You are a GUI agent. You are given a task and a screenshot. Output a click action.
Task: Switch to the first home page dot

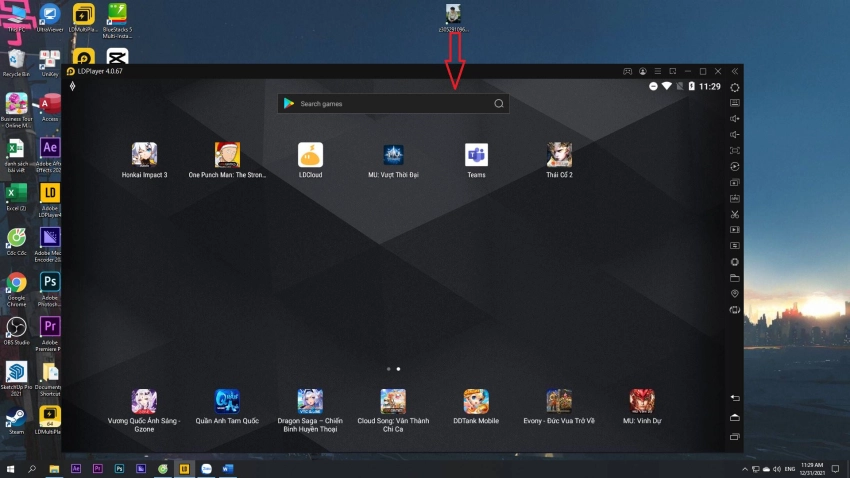(x=388, y=369)
